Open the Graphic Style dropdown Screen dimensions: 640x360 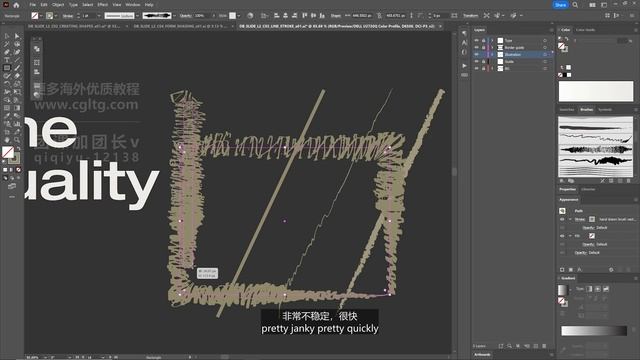239,16
